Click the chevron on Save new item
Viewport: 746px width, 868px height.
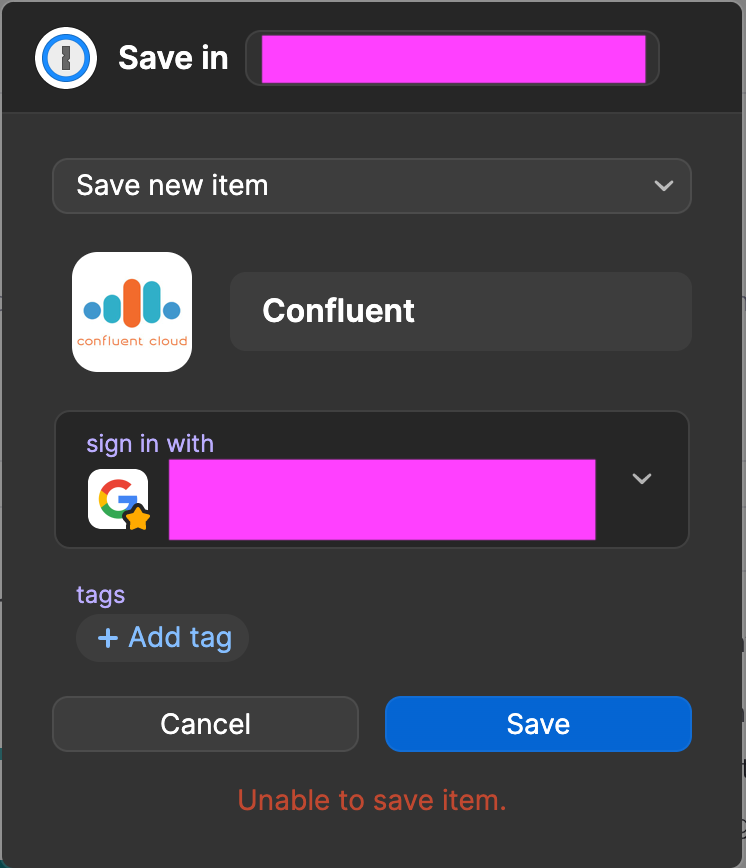(x=662, y=186)
